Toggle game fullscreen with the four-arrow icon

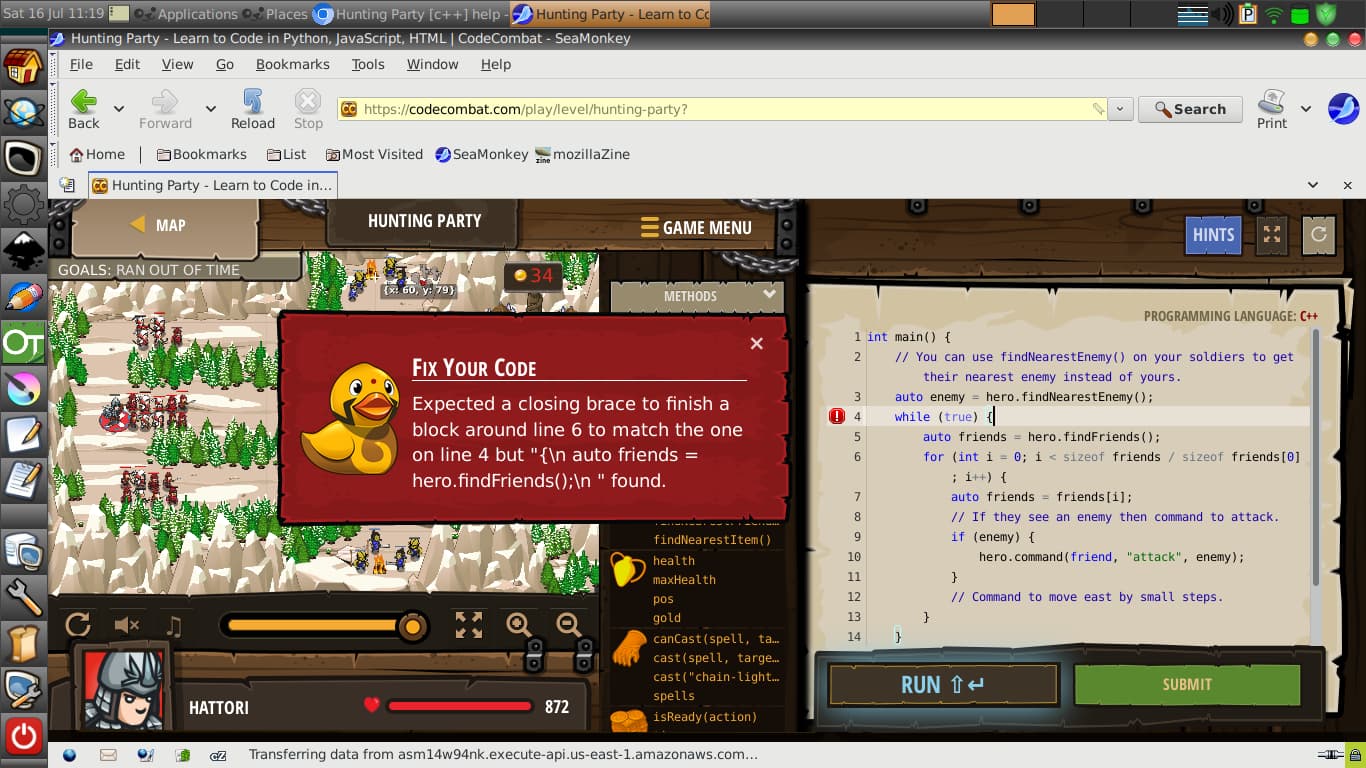click(469, 625)
